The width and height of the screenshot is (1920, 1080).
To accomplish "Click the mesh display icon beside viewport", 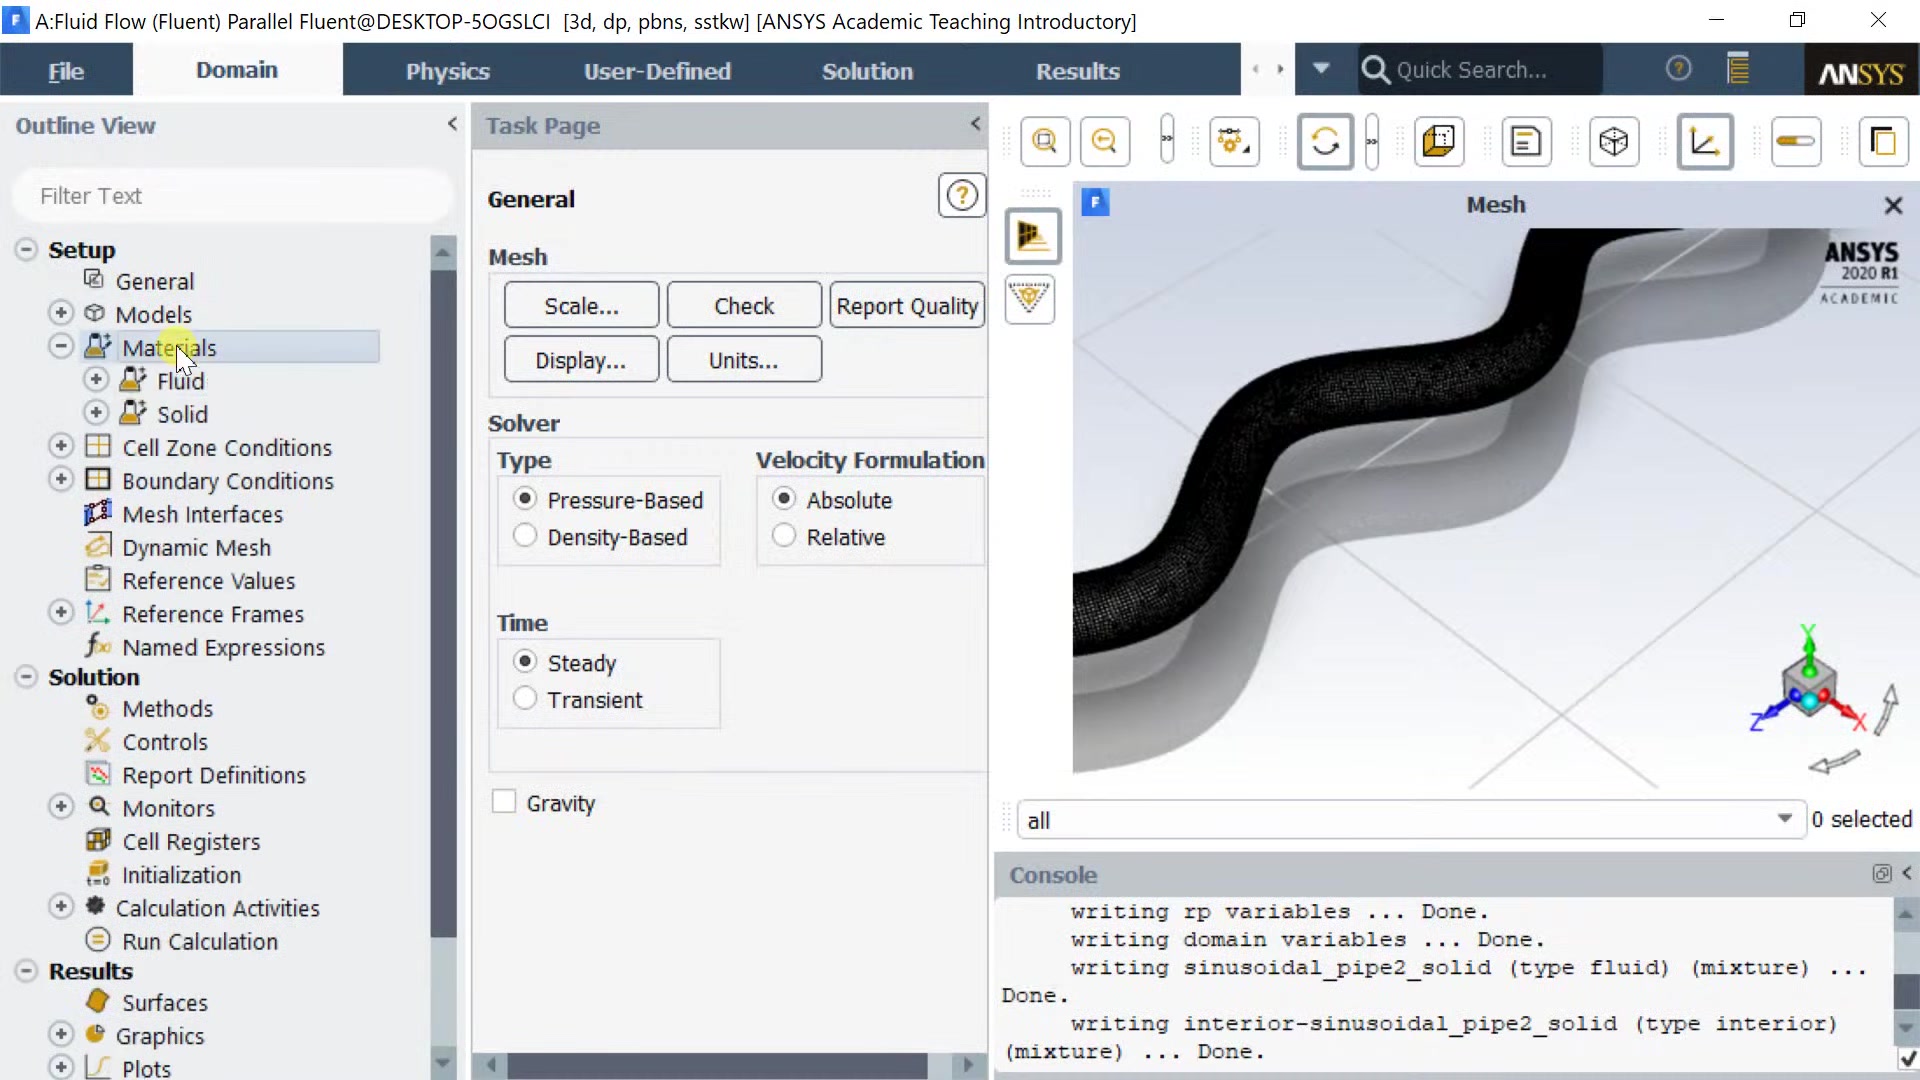I will [x=1032, y=236].
